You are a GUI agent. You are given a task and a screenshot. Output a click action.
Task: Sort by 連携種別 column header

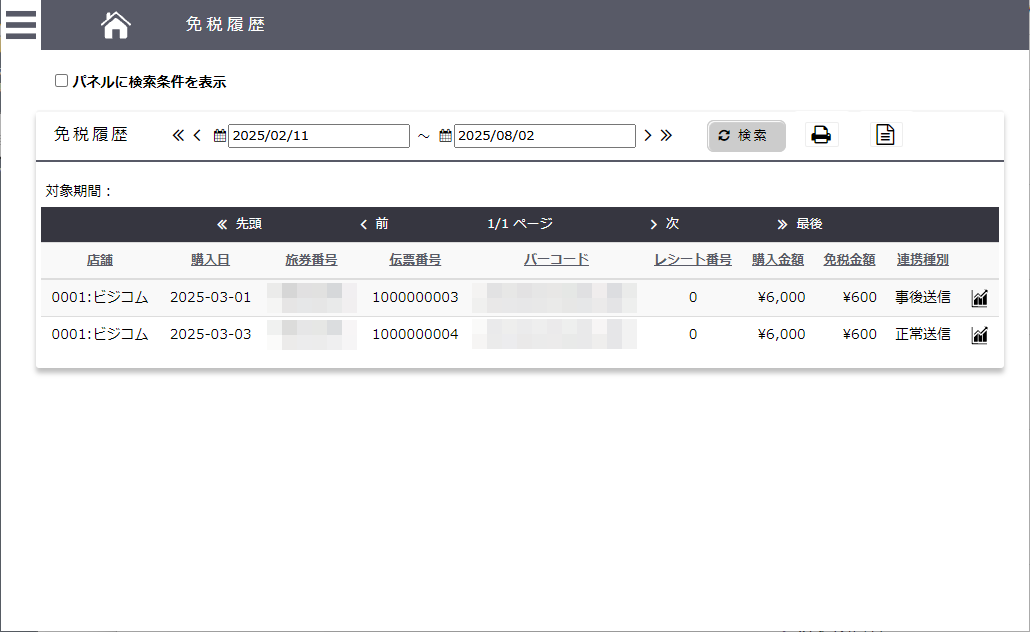click(923, 260)
